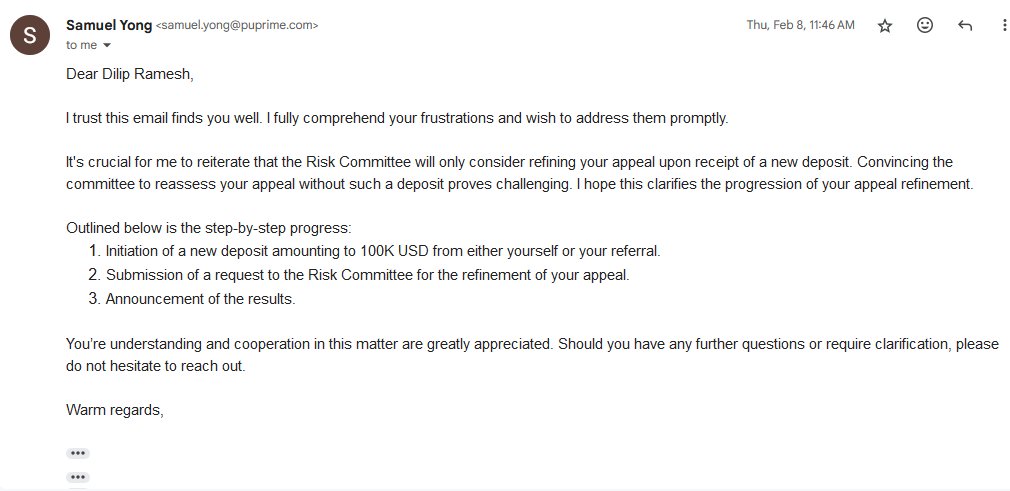
Task: Click the paragraph mentioning the Risk Committee
Action: [x=519, y=173]
